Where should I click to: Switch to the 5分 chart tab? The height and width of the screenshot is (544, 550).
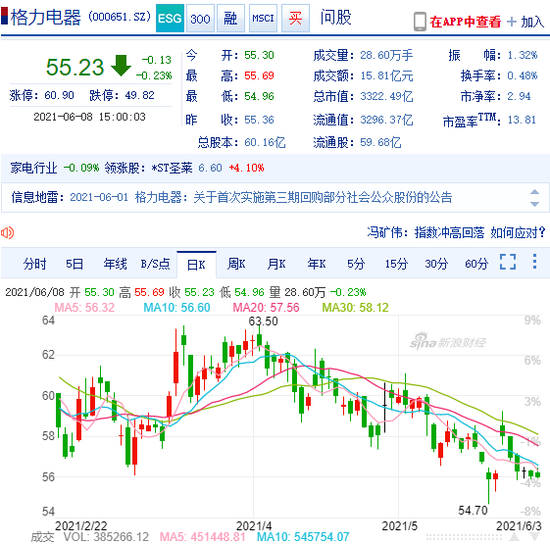click(x=356, y=264)
